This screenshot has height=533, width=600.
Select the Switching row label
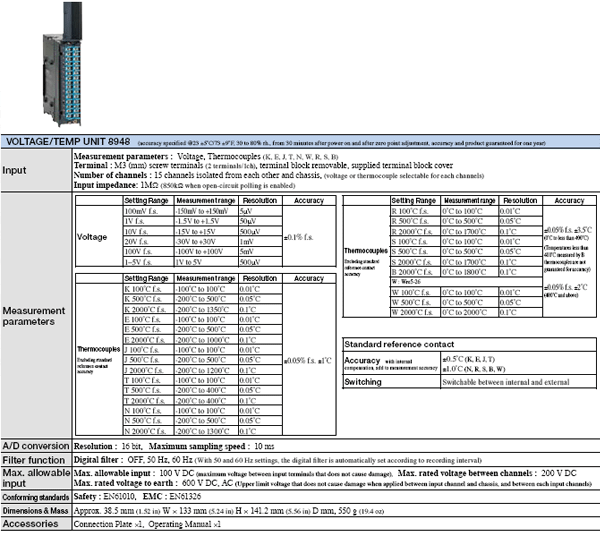tap(362, 382)
